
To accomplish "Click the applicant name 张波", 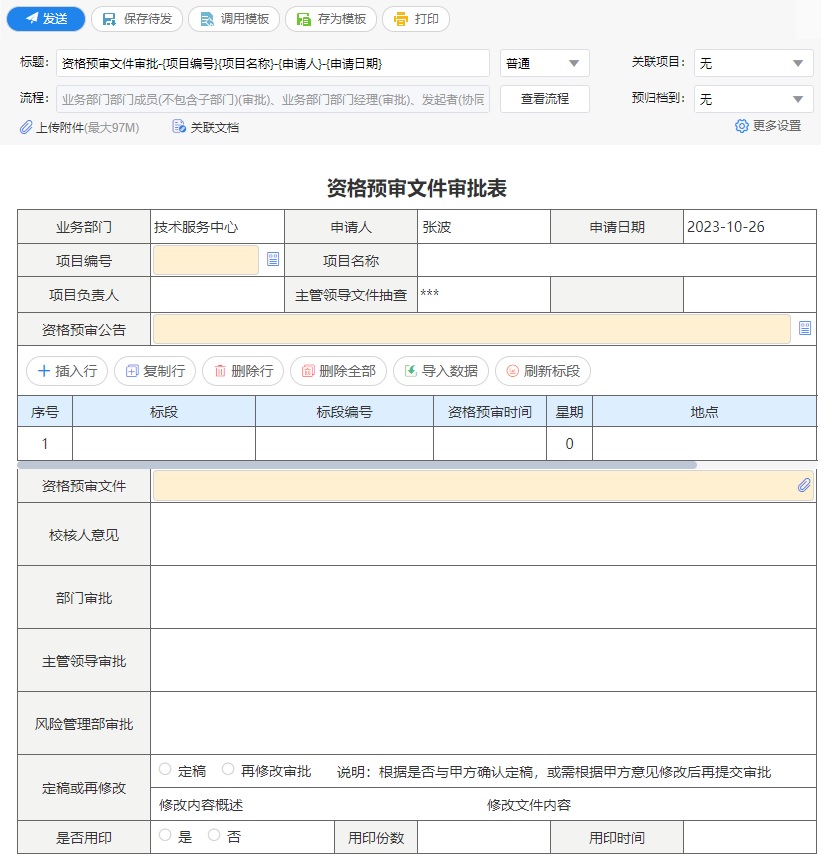I will [437, 227].
